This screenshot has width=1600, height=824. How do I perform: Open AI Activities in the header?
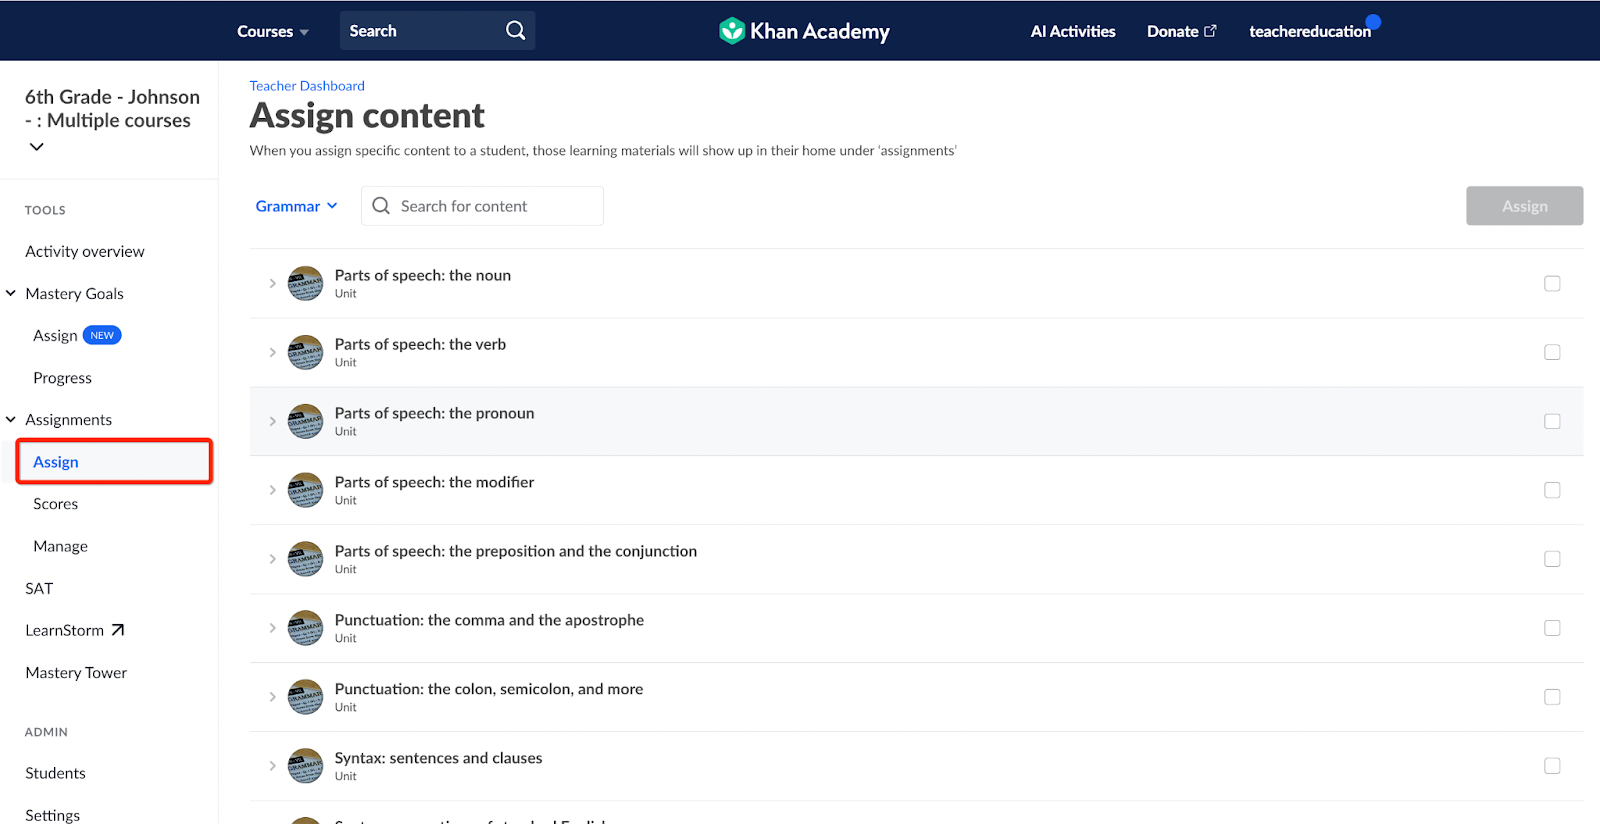tap(1073, 31)
